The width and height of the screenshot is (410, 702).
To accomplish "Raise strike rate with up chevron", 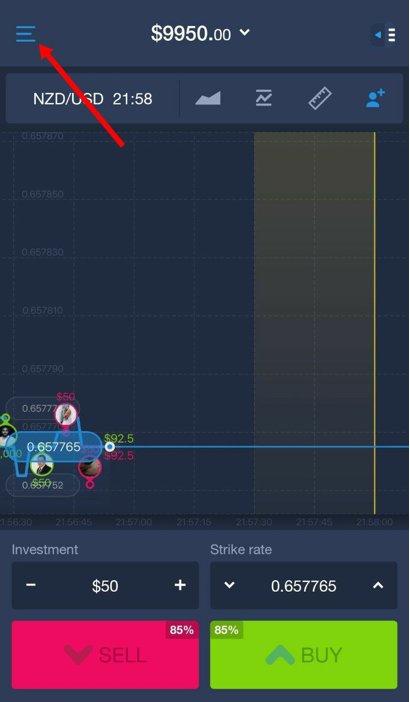I will (x=378, y=585).
